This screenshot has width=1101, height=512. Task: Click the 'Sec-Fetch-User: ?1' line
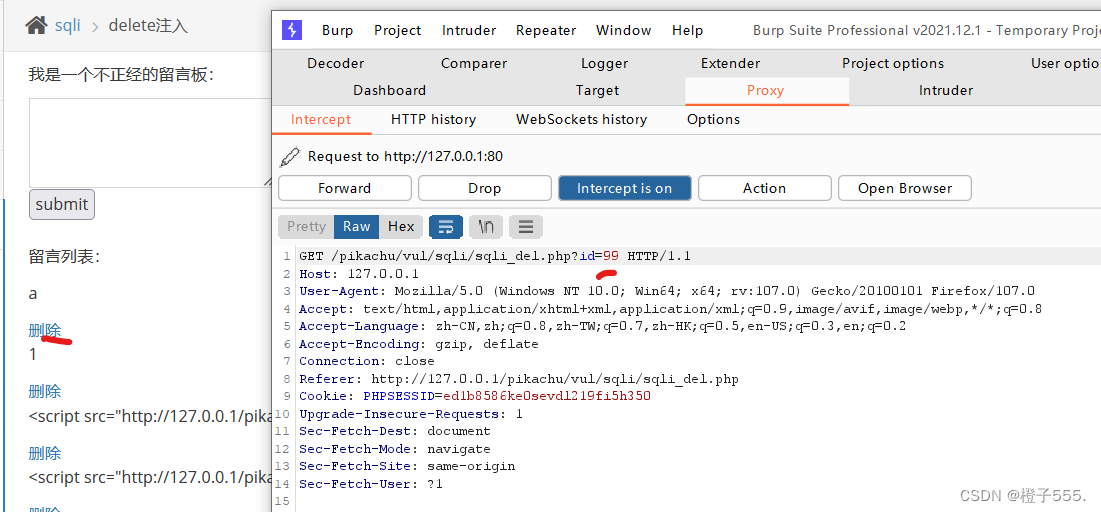pos(371,484)
